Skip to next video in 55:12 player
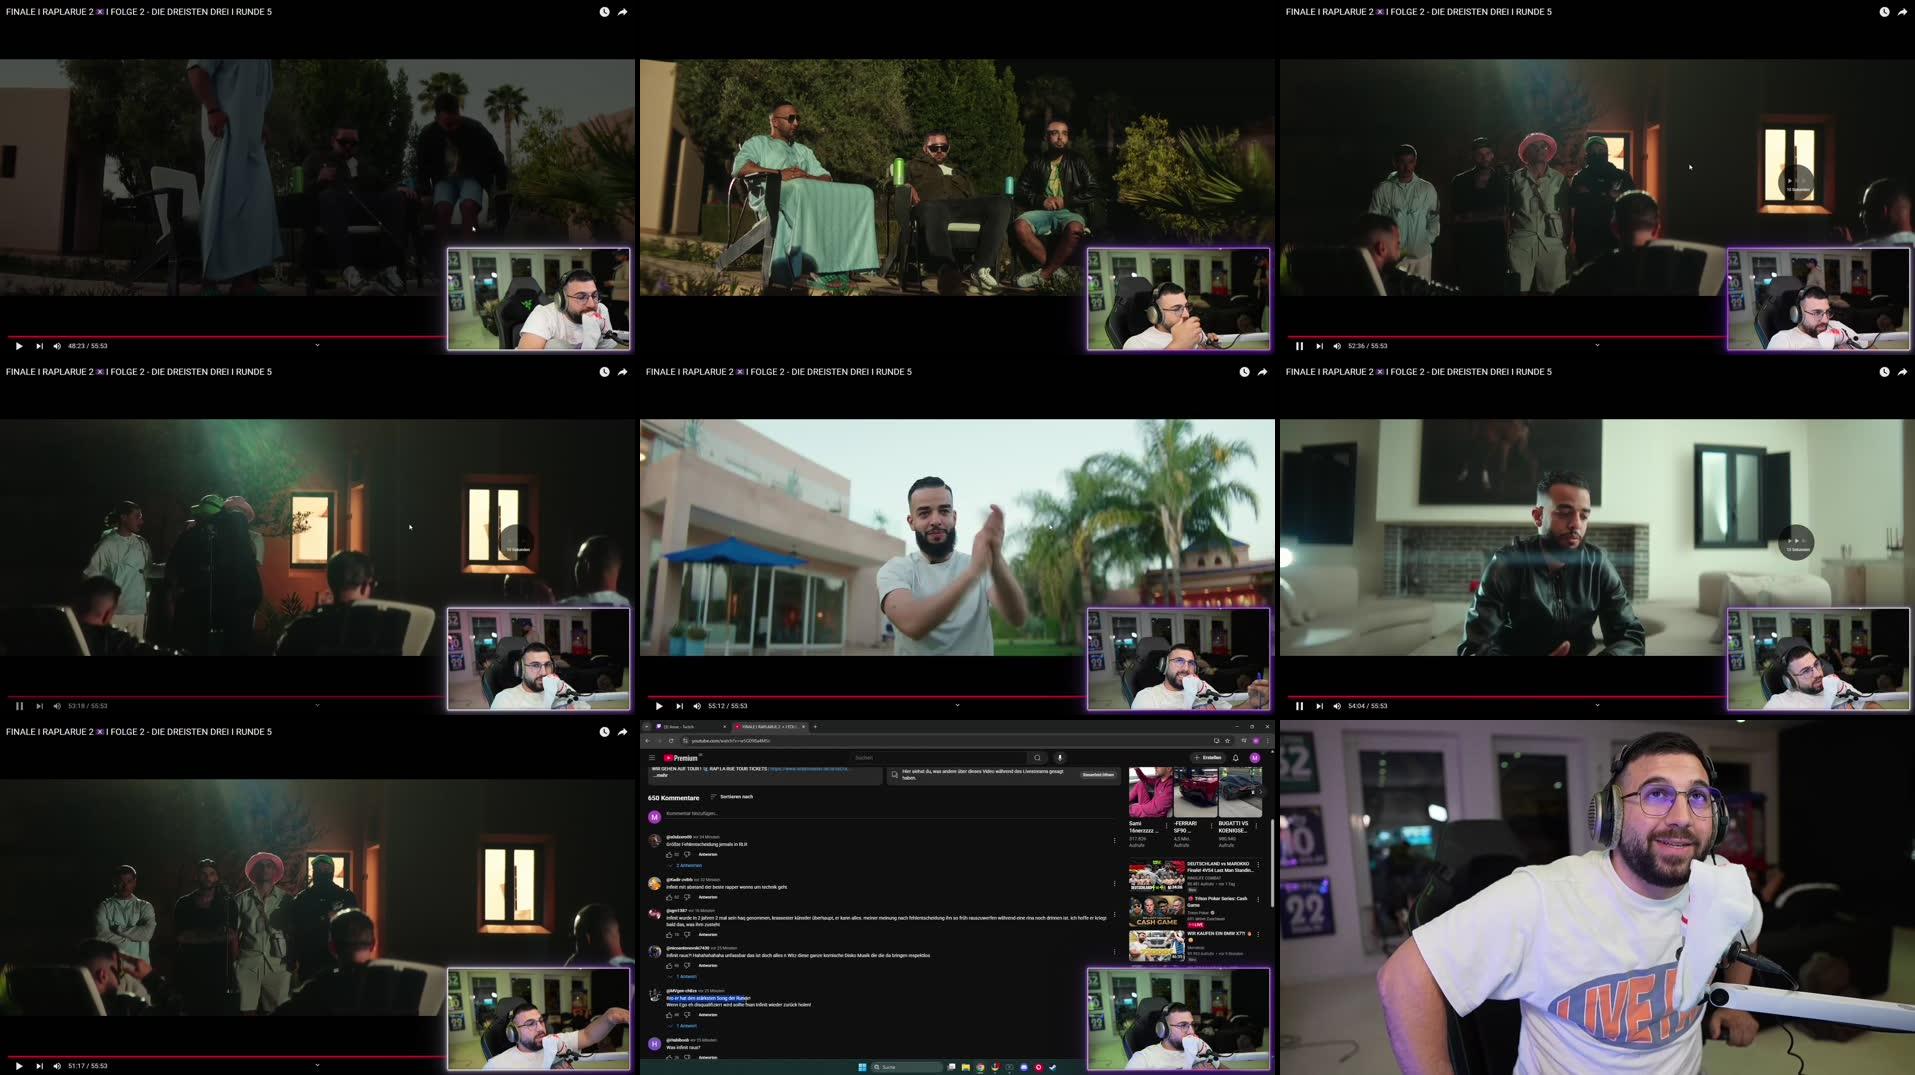The image size is (1915, 1075). (679, 706)
